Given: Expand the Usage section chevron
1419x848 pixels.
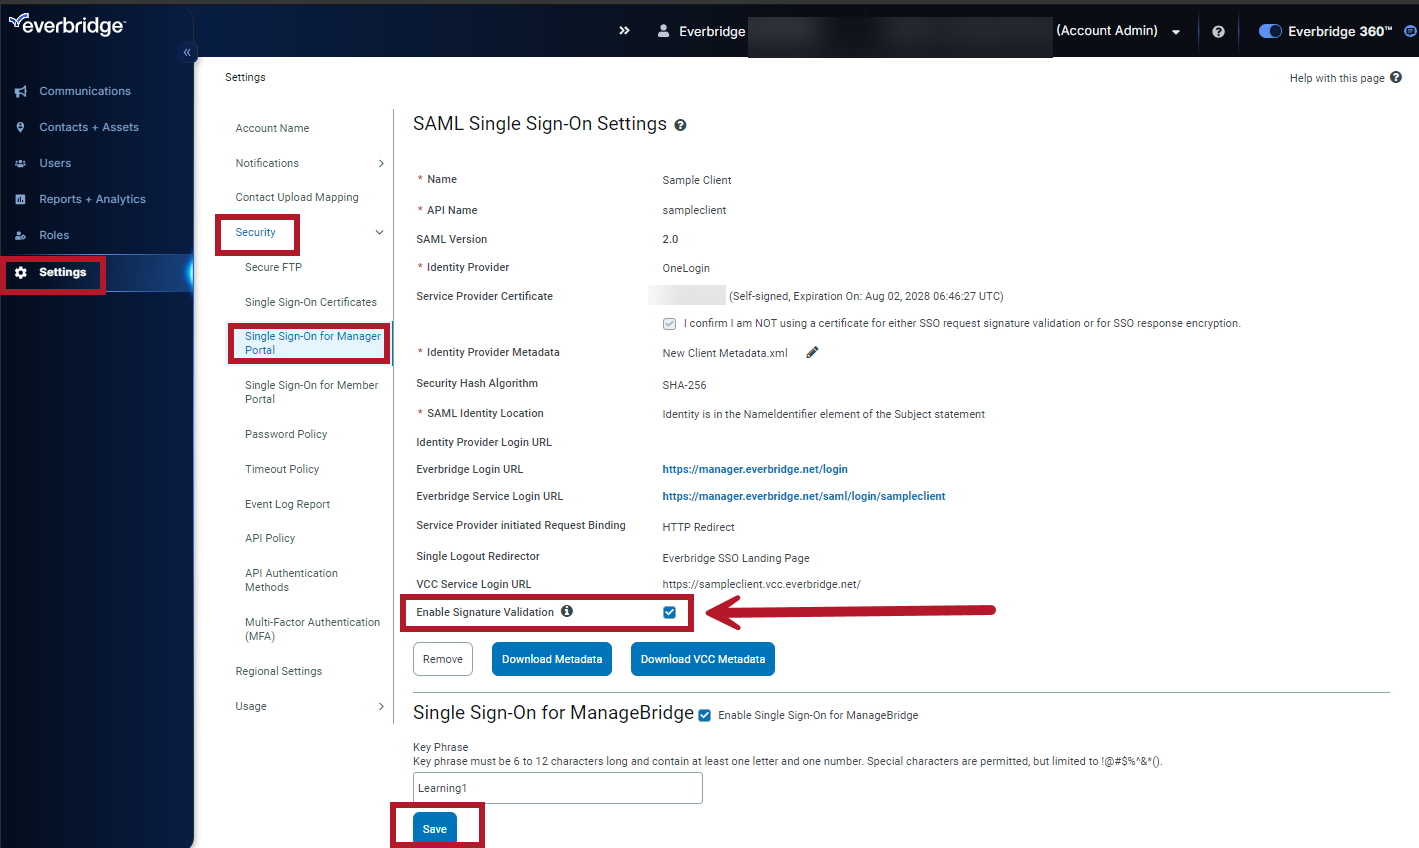Looking at the screenshot, I should 381,706.
